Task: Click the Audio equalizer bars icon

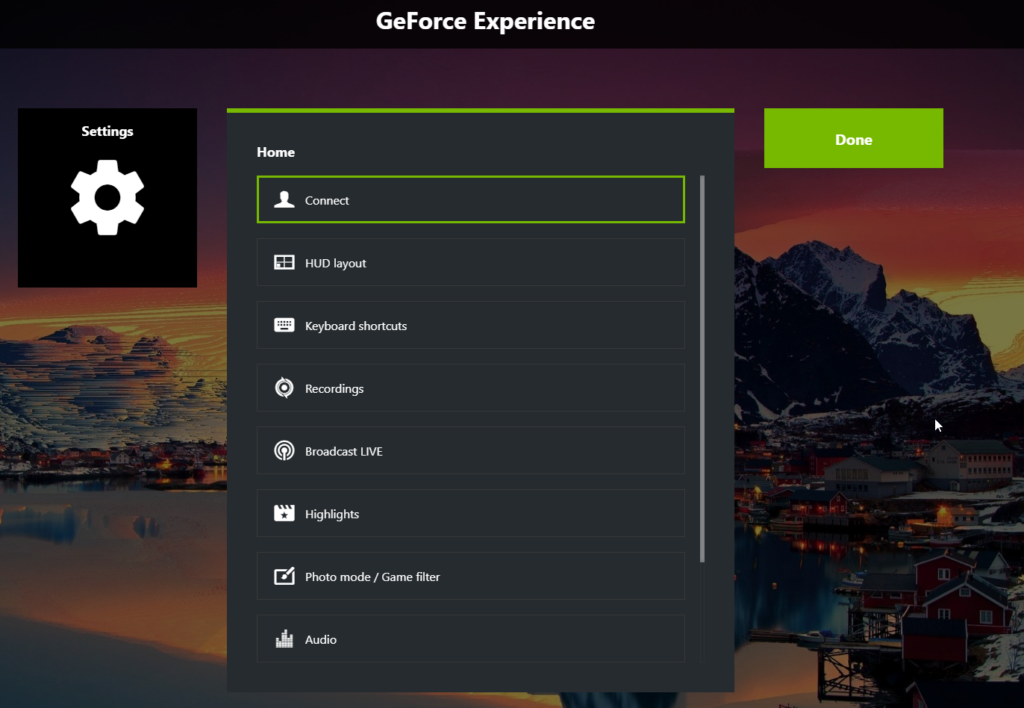Action: click(x=284, y=639)
